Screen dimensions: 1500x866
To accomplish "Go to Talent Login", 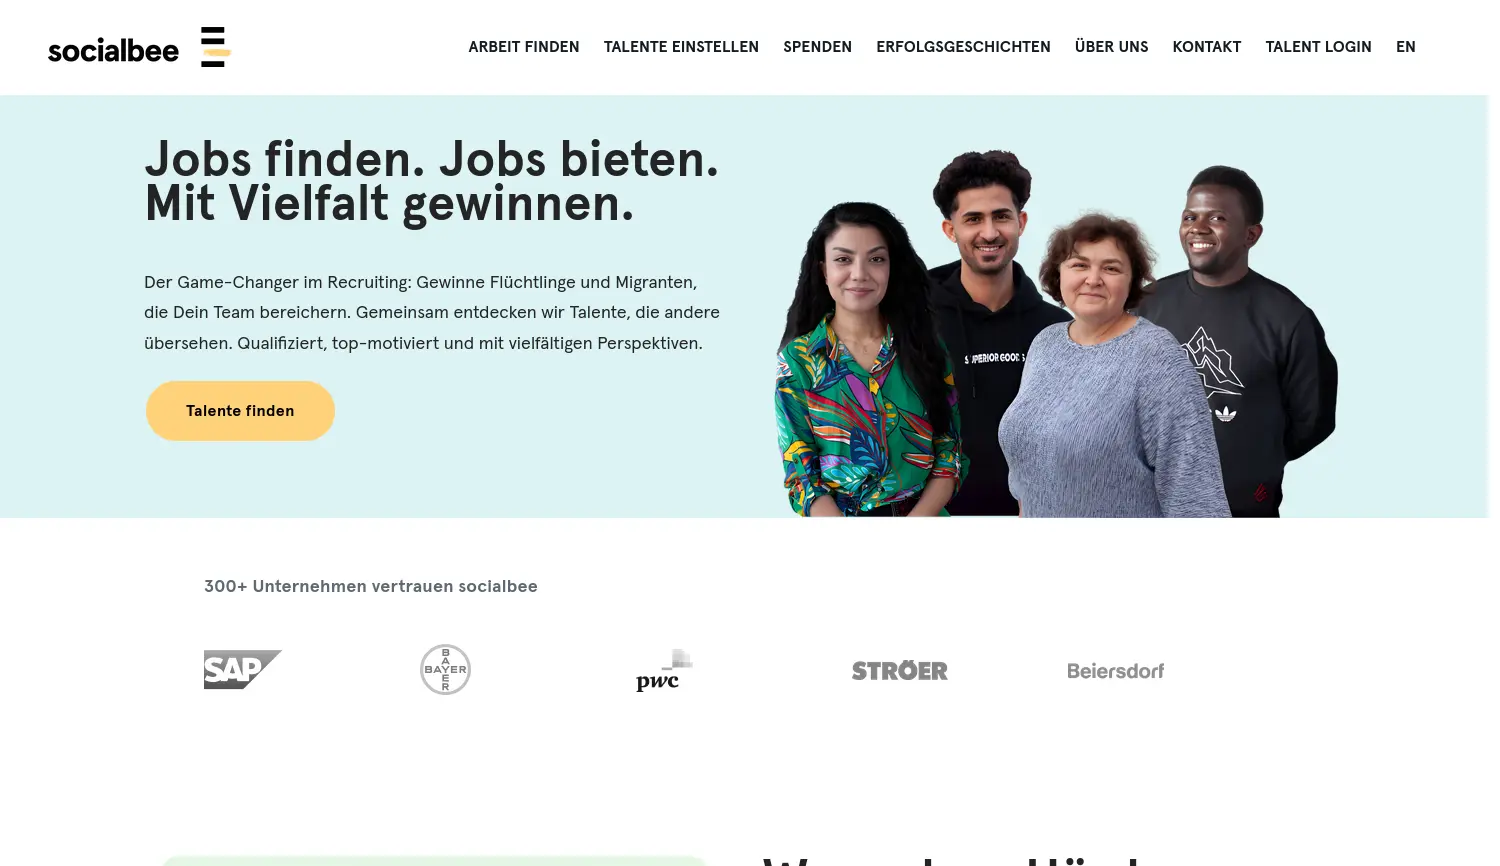I will pos(1318,47).
